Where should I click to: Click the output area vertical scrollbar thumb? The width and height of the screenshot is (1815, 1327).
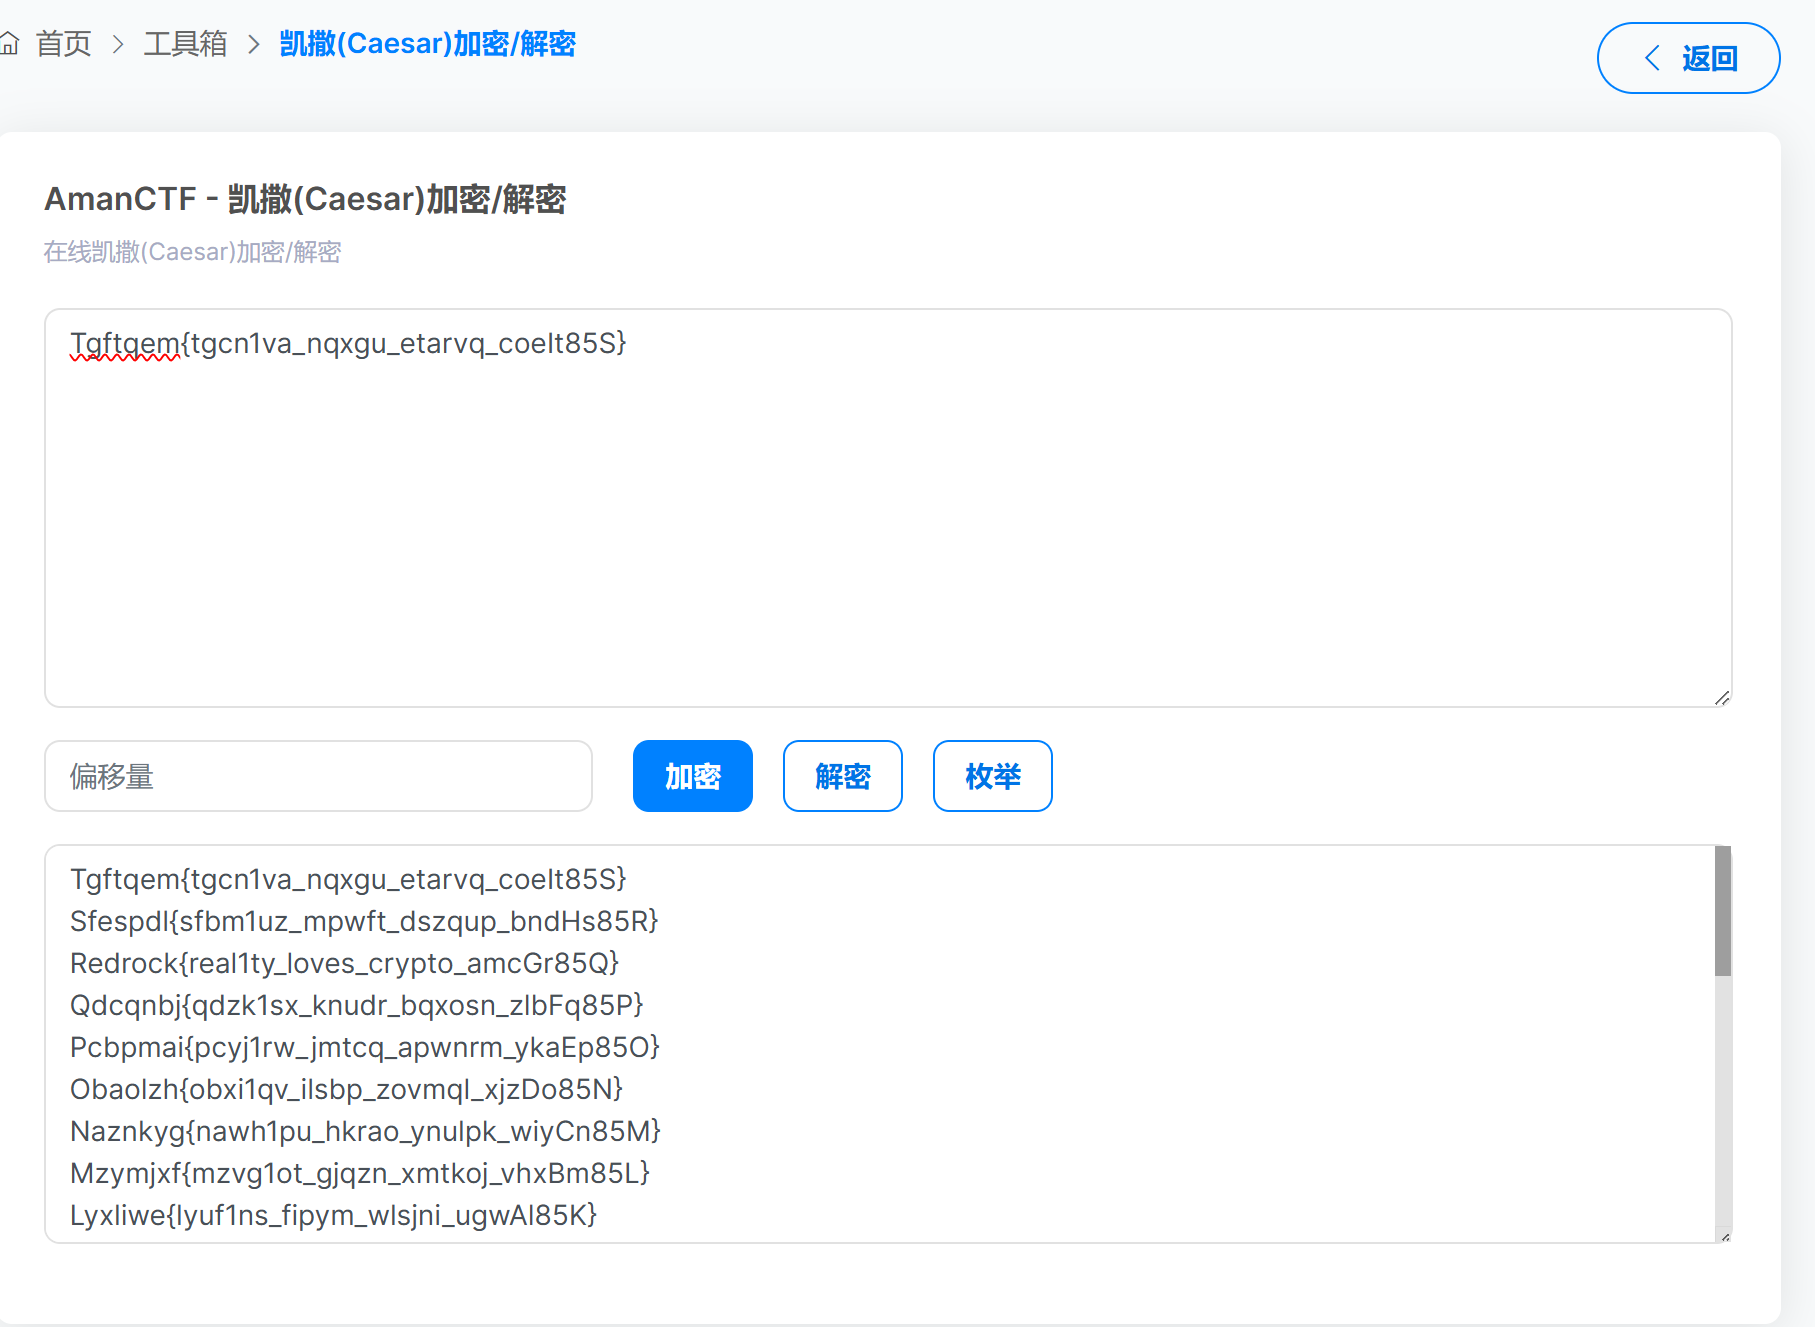click(x=1723, y=911)
